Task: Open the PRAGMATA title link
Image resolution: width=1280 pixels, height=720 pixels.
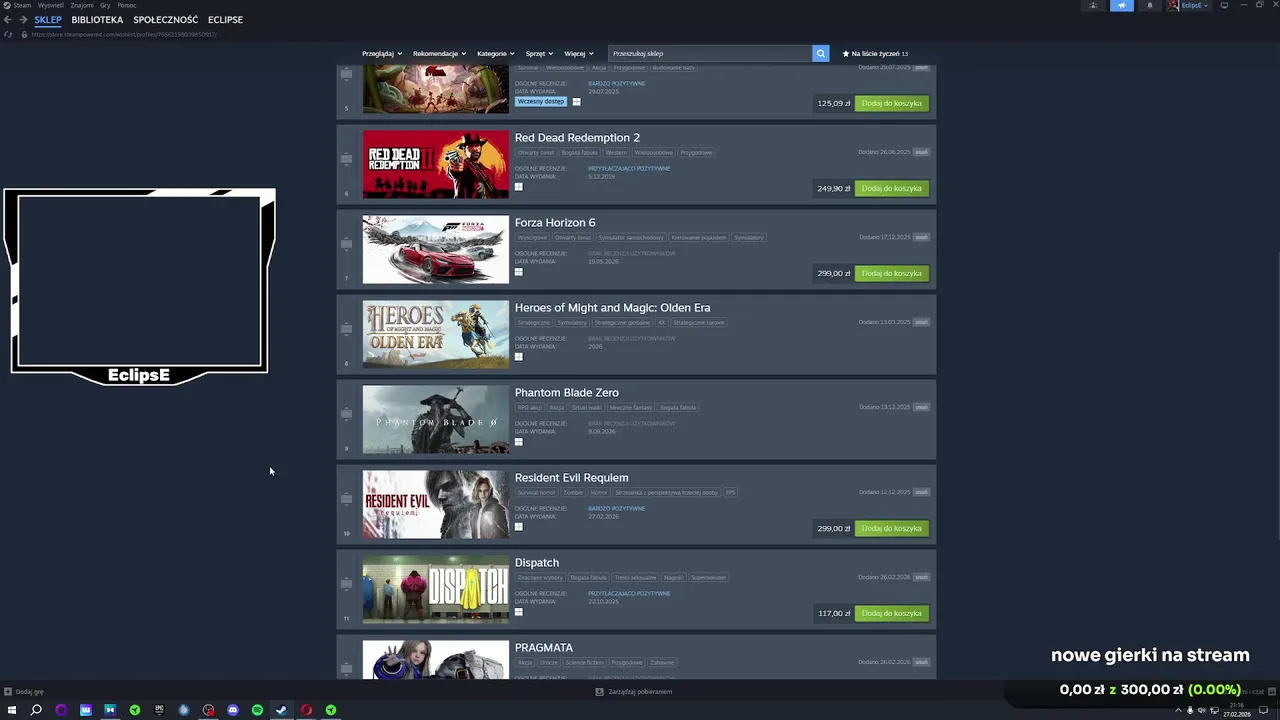Action: click(x=544, y=648)
